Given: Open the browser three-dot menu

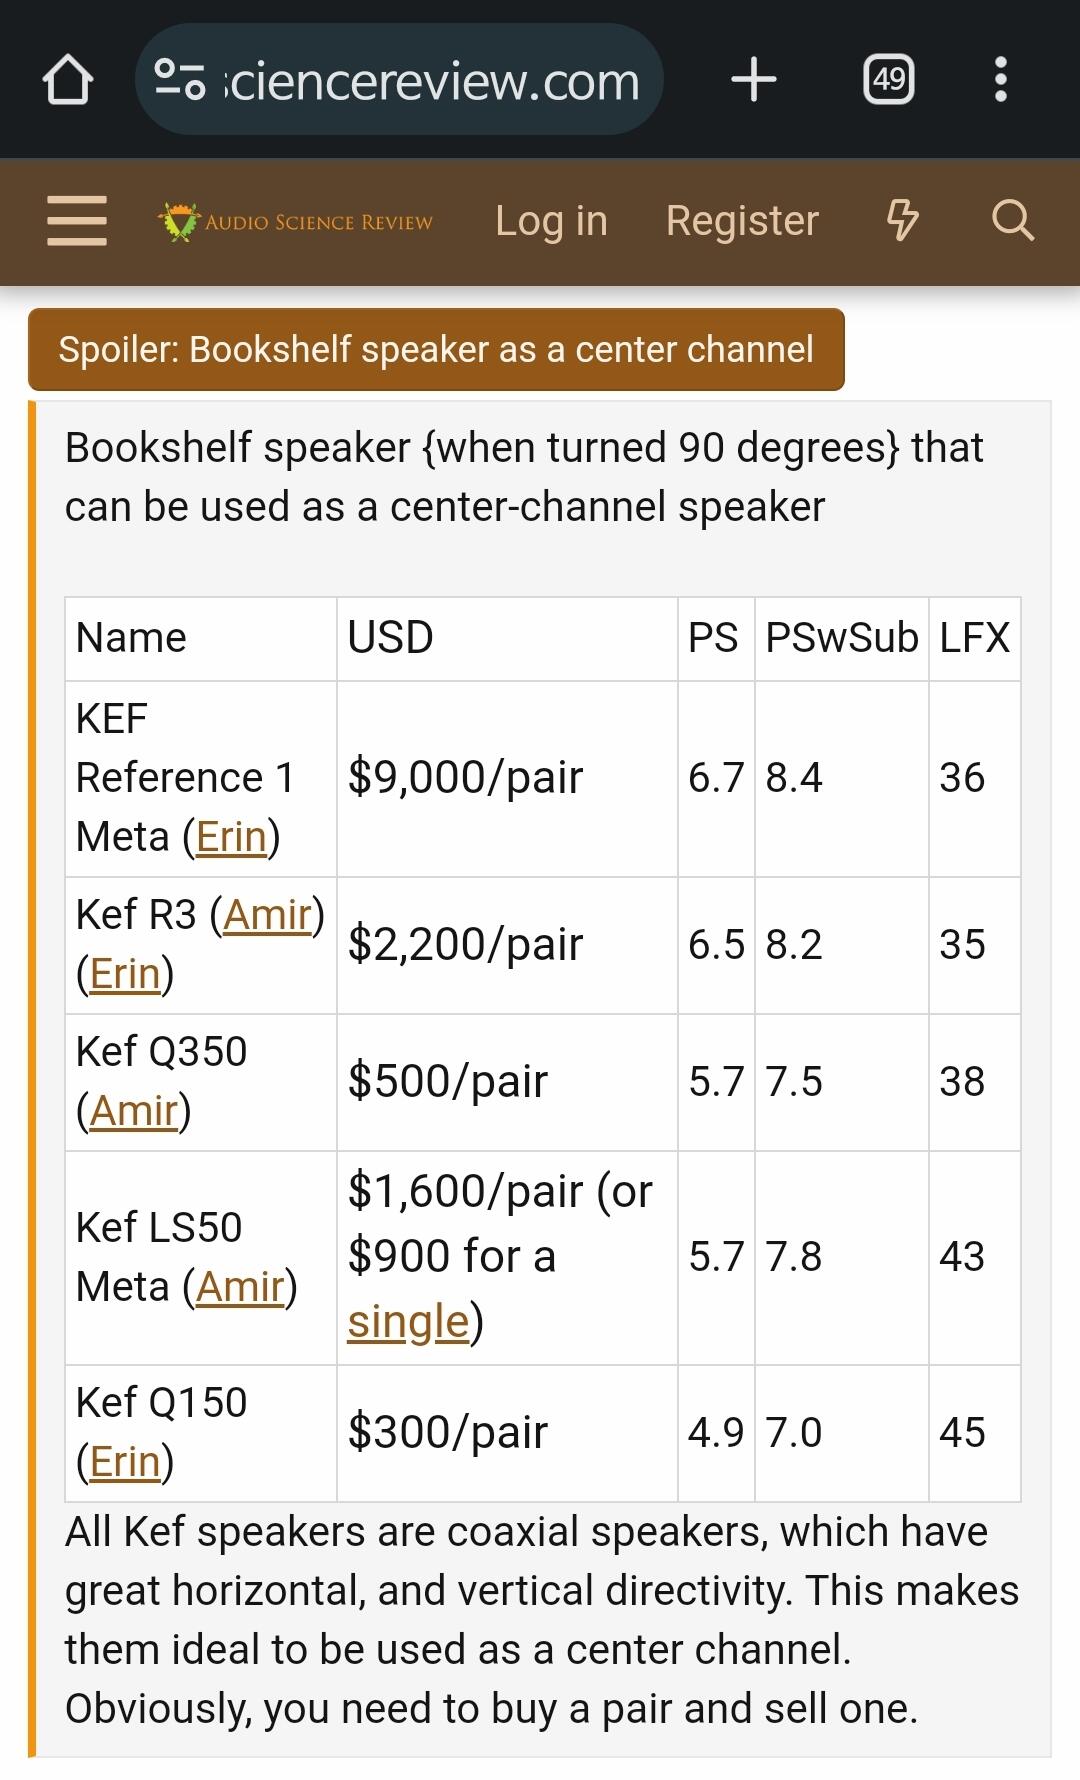Looking at the screenshot, I should (1000, 80).
